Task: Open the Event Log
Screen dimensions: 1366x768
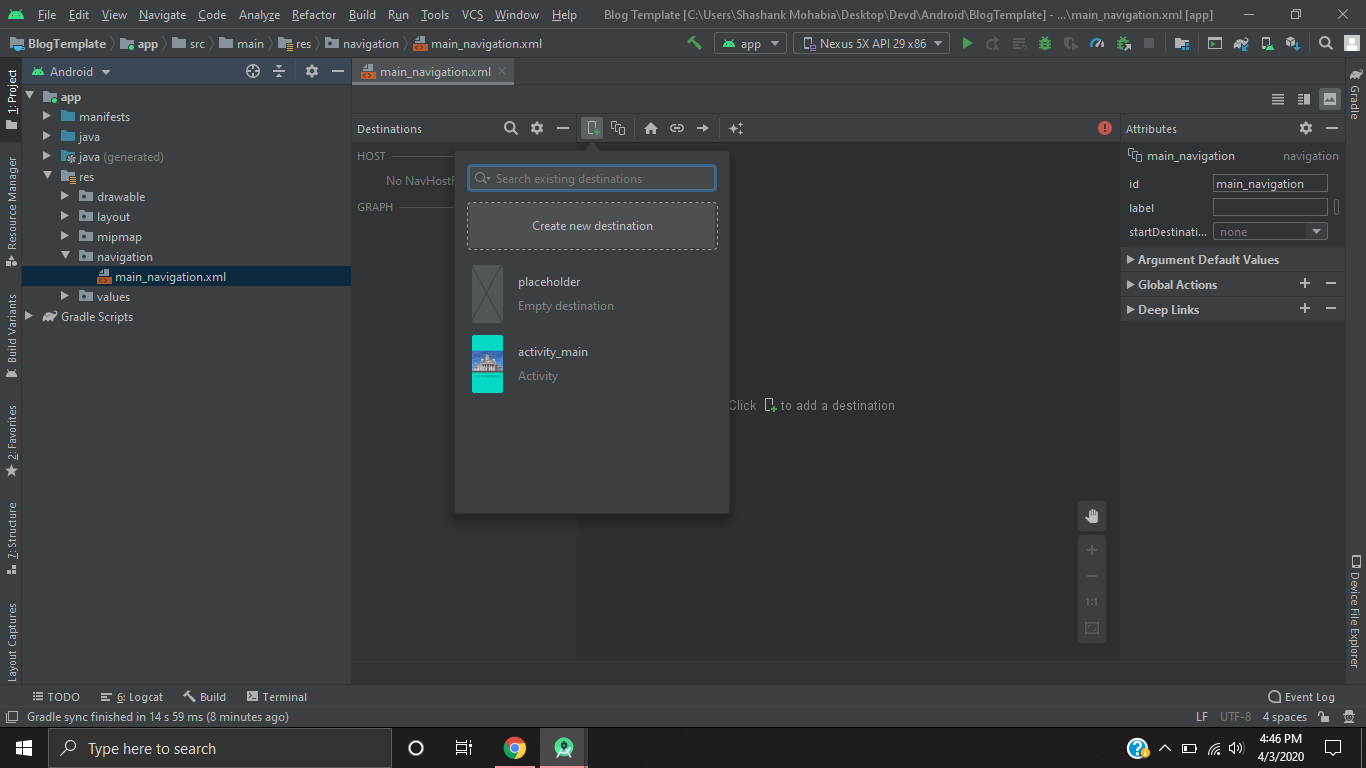Action: pos(1301,696)
